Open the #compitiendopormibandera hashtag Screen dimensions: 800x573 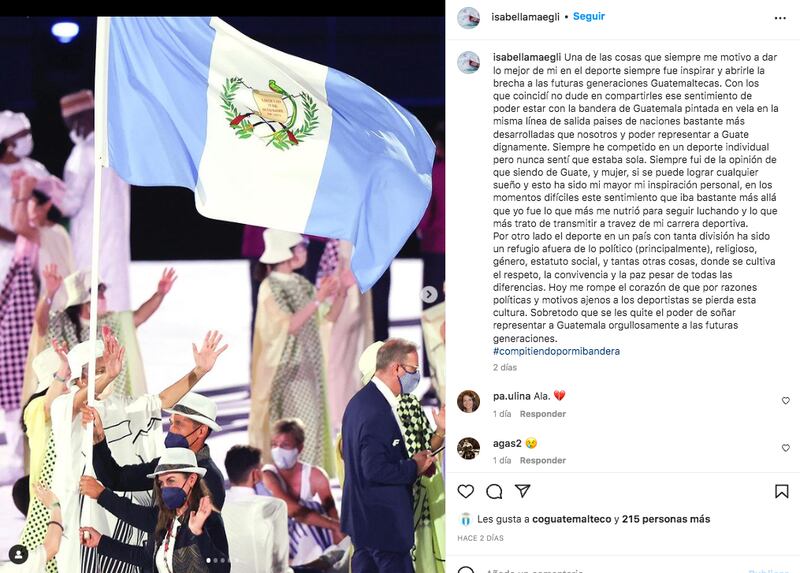click(x=556, y=351)
